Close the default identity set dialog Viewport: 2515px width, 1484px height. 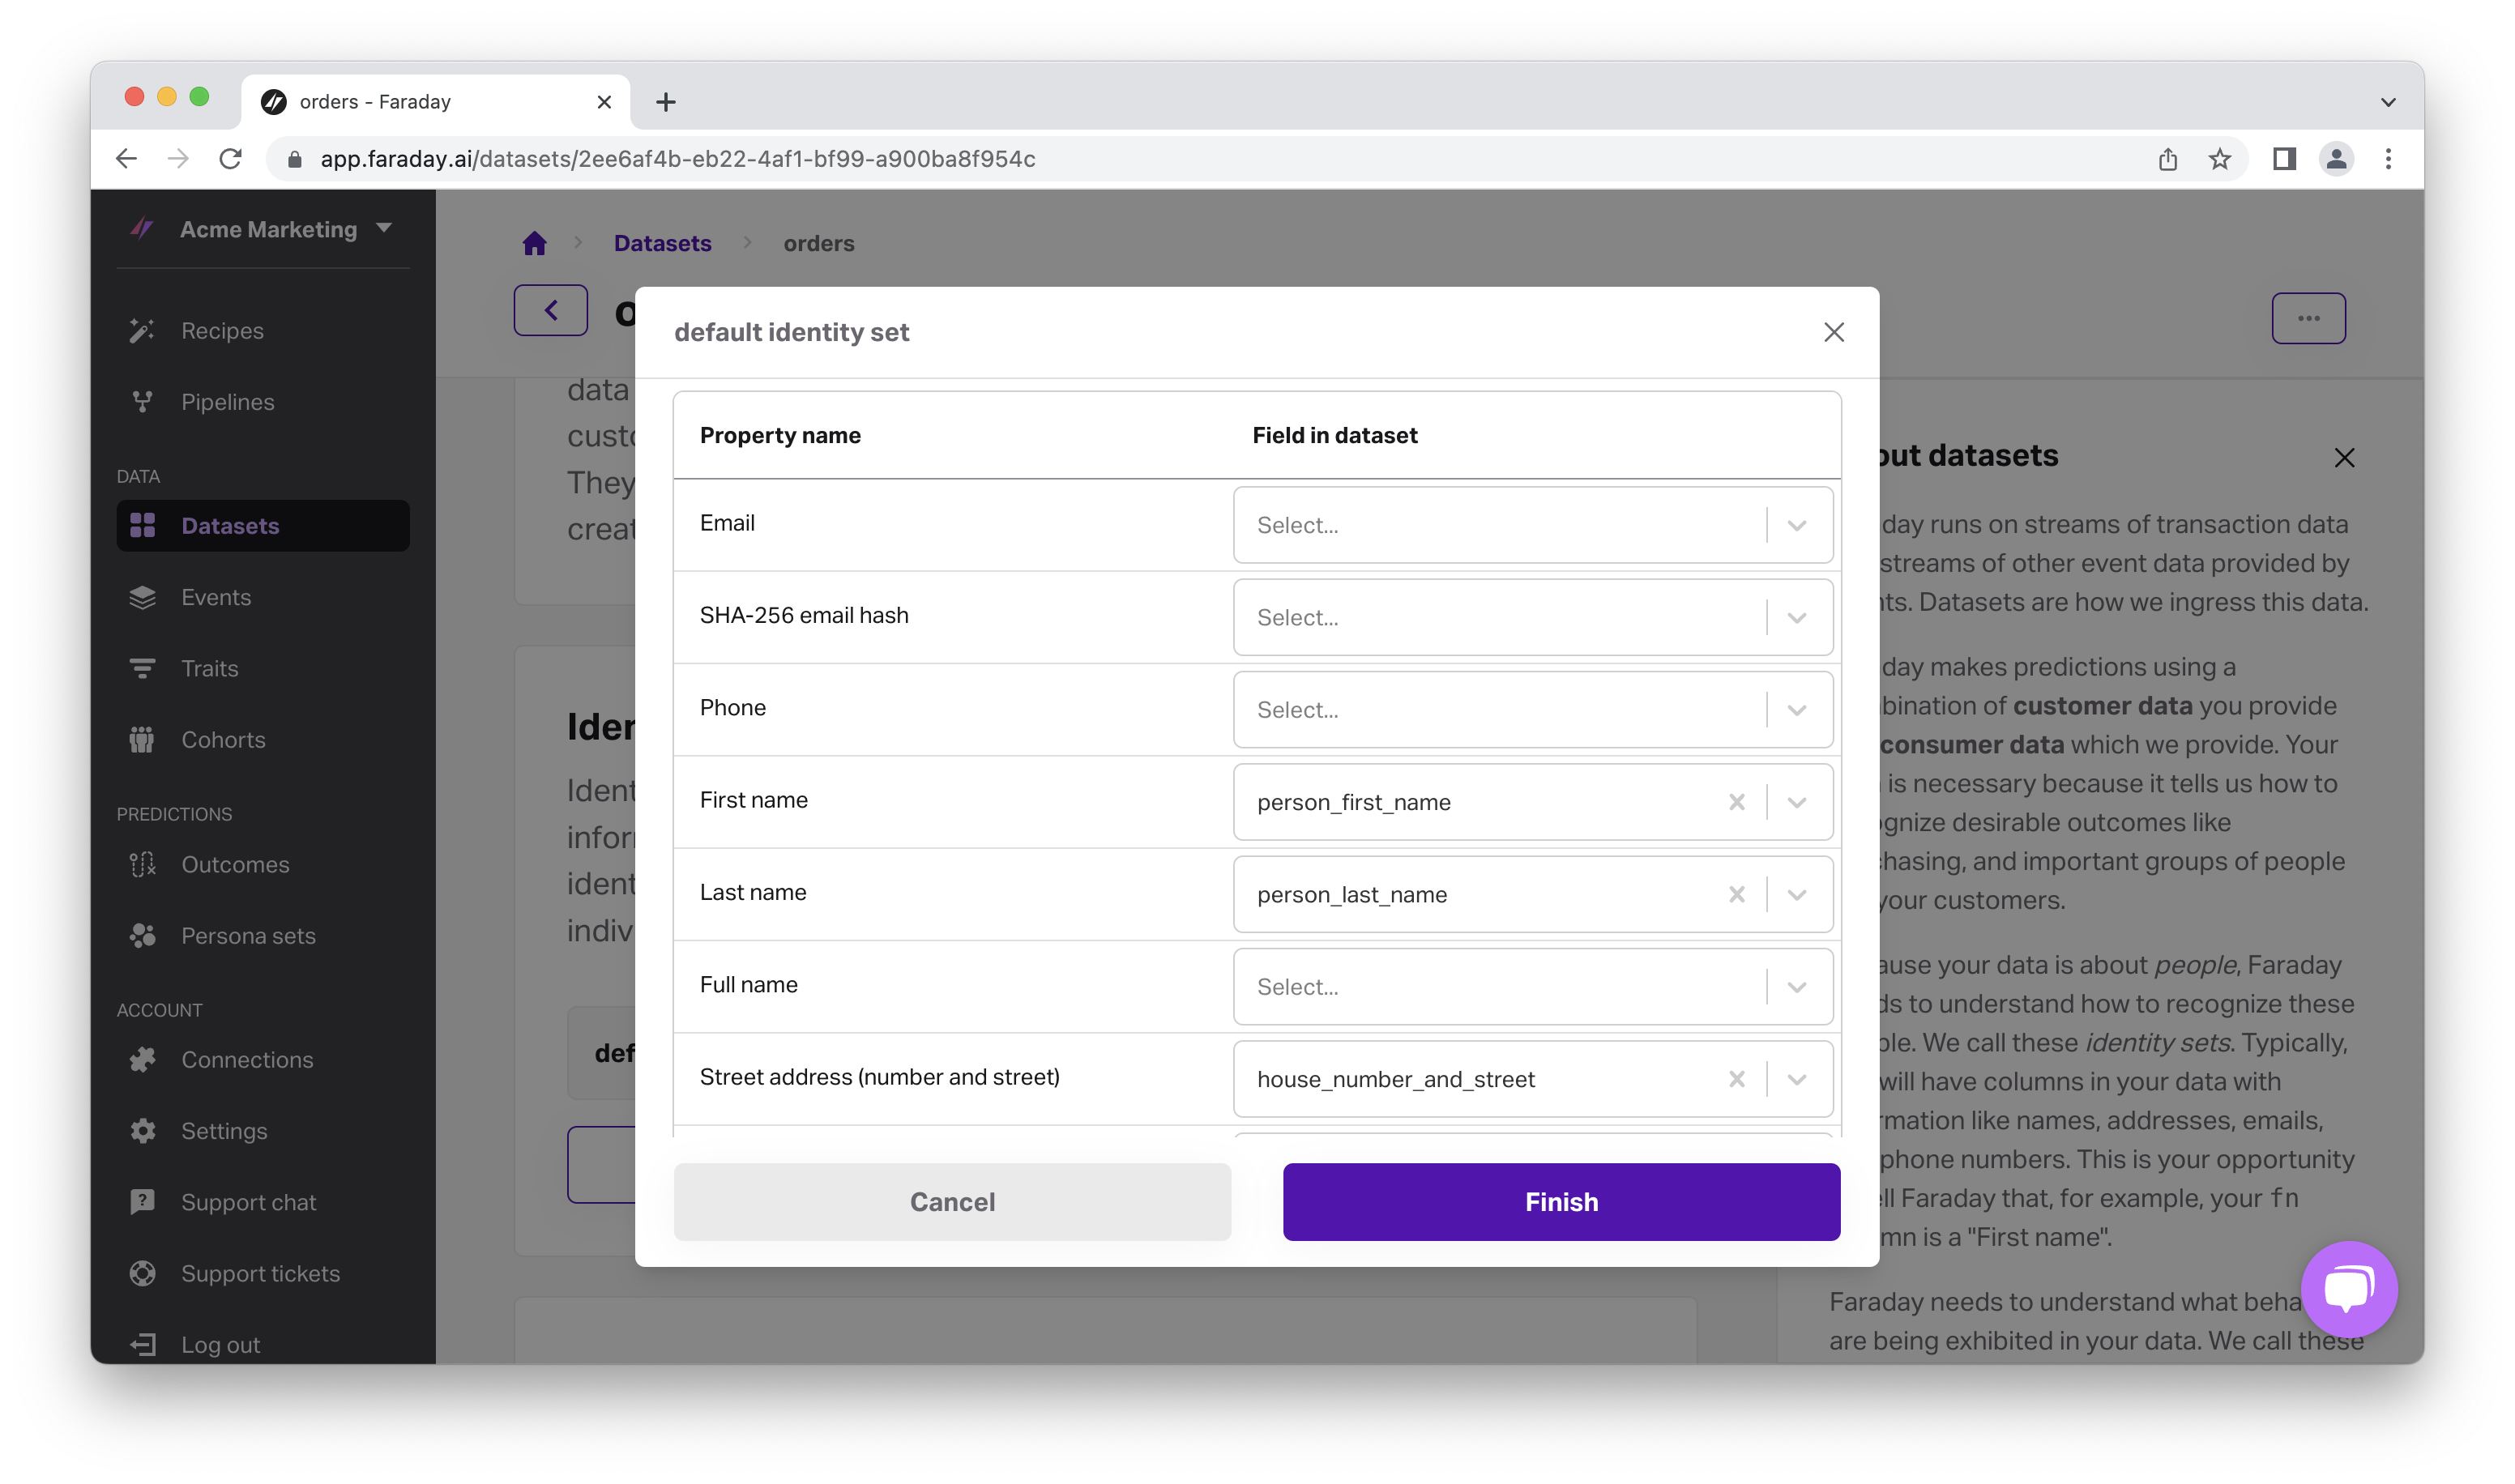[x=1833, y=332]
